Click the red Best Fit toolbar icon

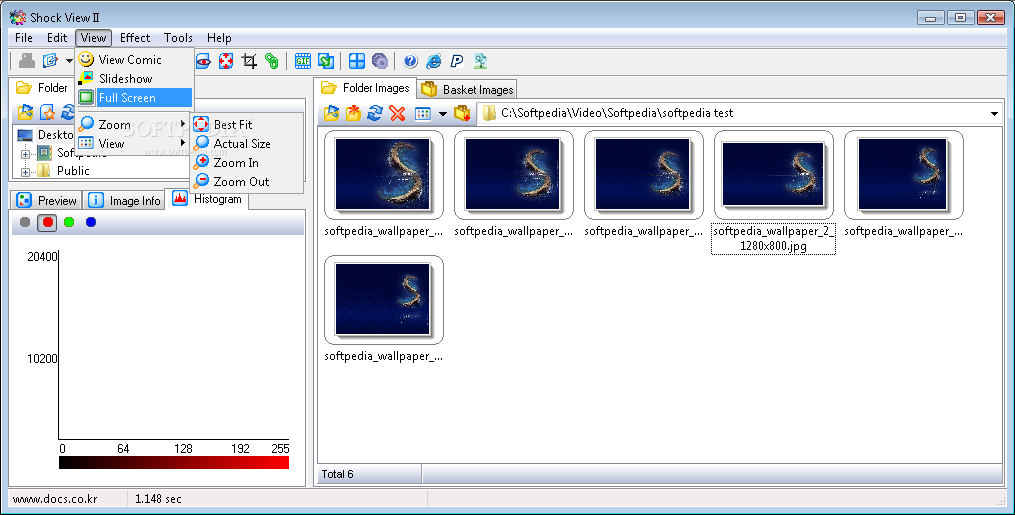pyautogui.click(x=225, y=61)
